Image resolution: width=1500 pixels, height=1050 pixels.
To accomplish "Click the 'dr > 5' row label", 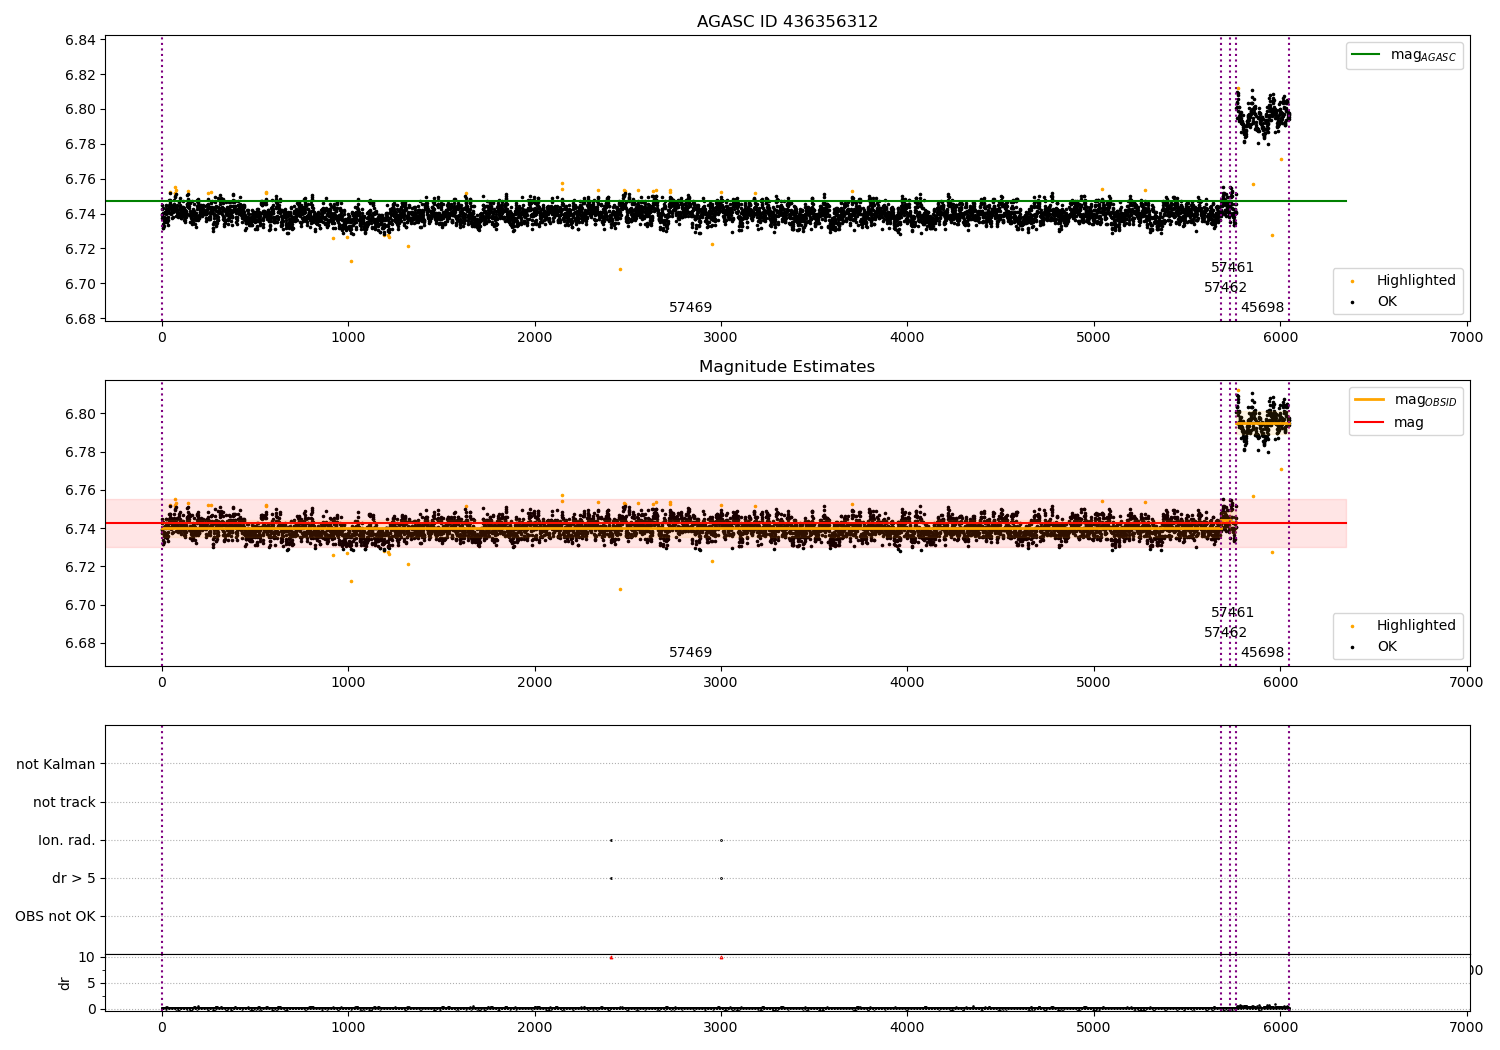I will pyautogui.click(x=74, y=879).
